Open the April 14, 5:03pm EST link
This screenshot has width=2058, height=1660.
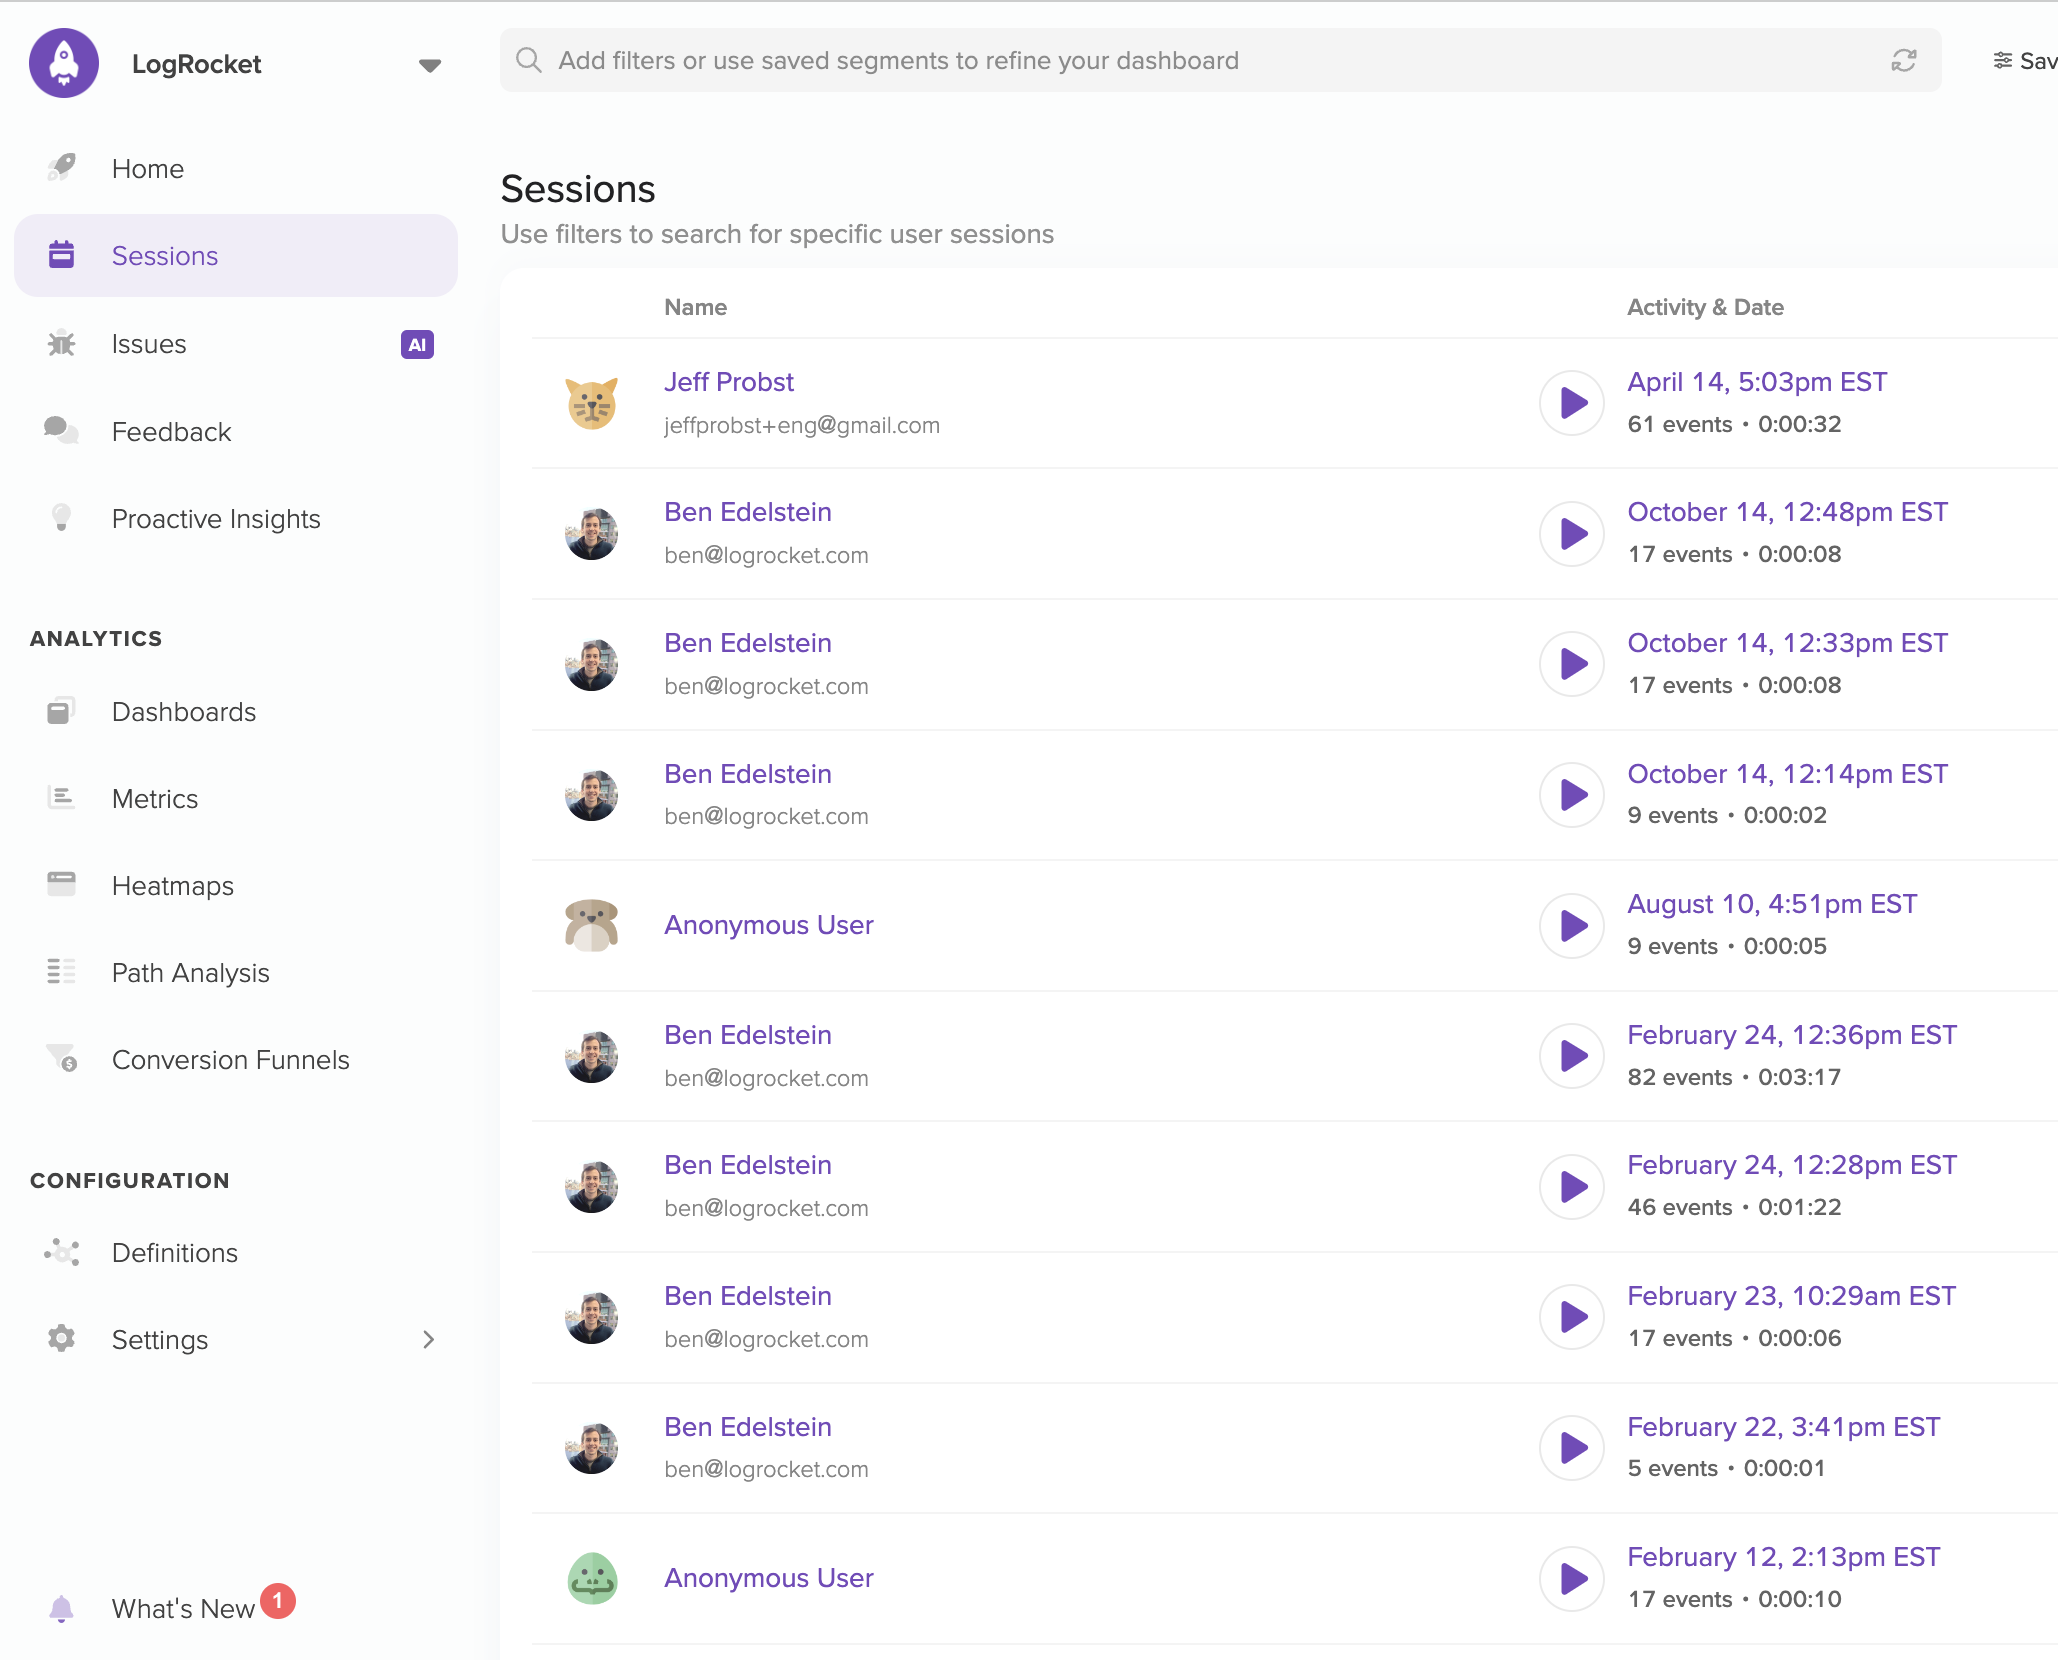[1757, 382]
